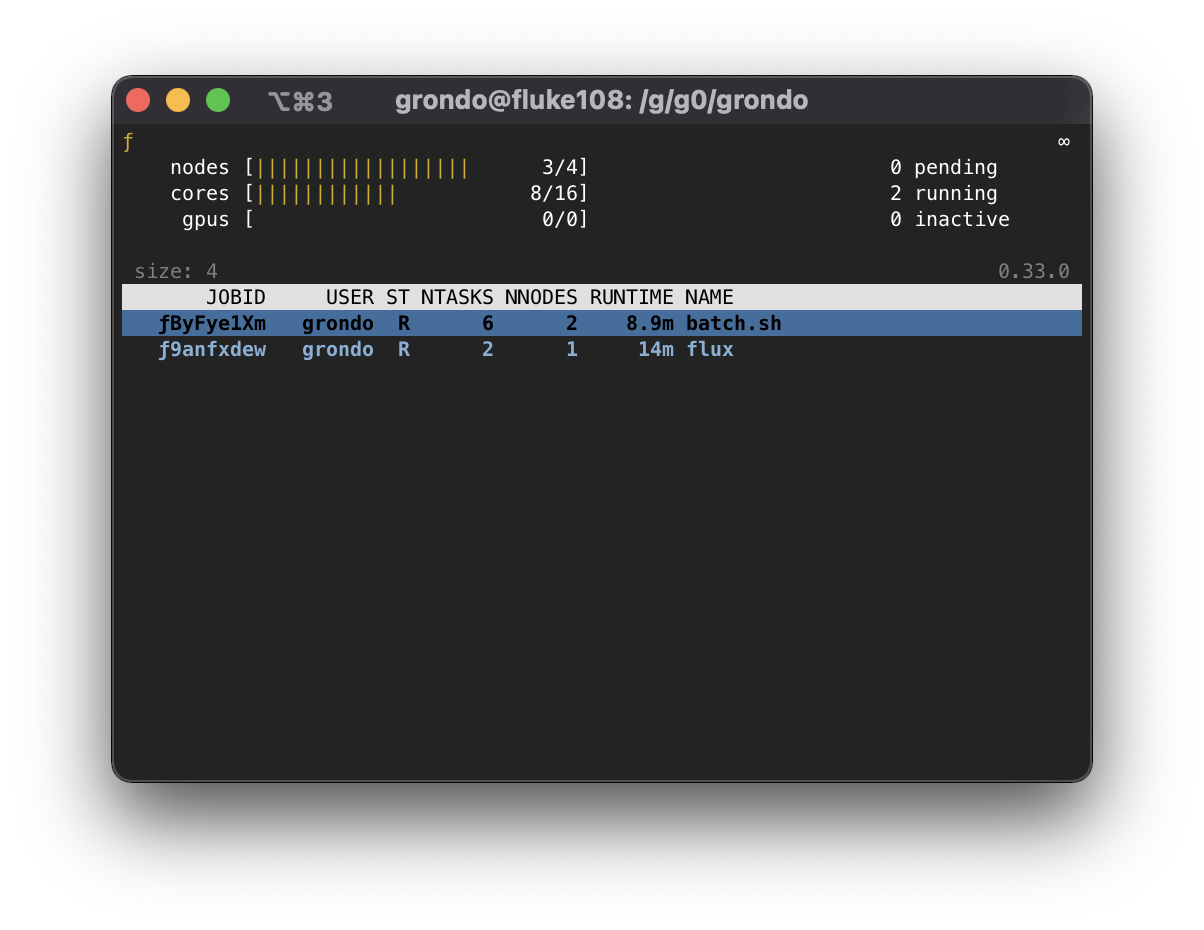Click NTASKS value 6 for batch.sh
The height and width of the screenshot is (930, 1204).
[488, 323]
